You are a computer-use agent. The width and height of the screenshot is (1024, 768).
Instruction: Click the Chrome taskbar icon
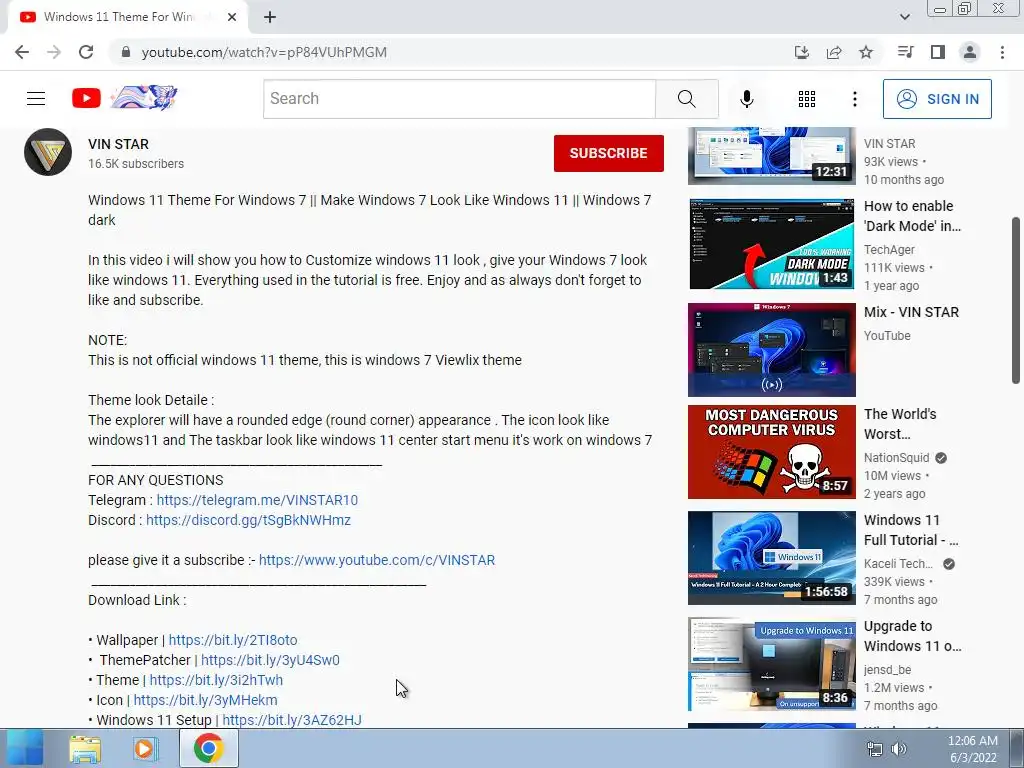208,748
